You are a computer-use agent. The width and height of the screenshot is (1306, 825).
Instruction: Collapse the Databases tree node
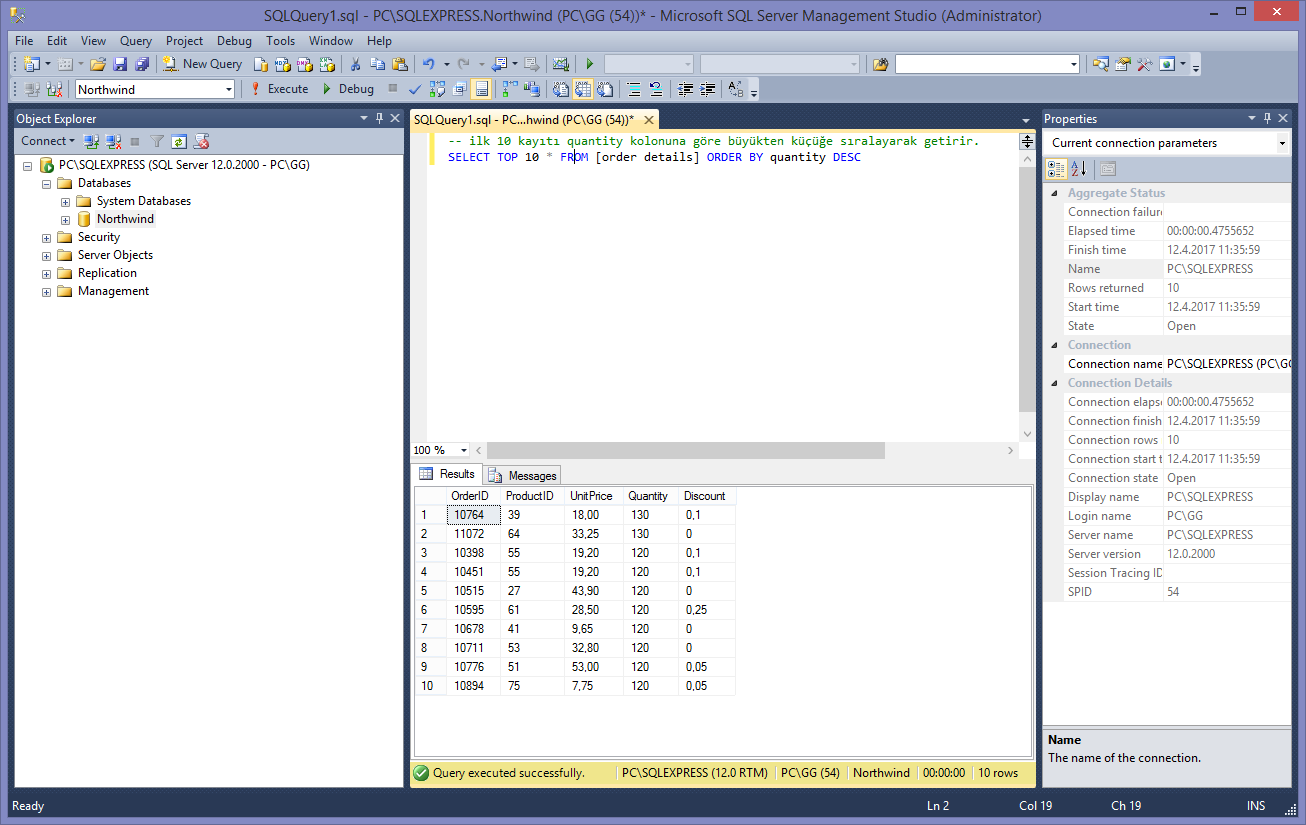coord(46,183)
